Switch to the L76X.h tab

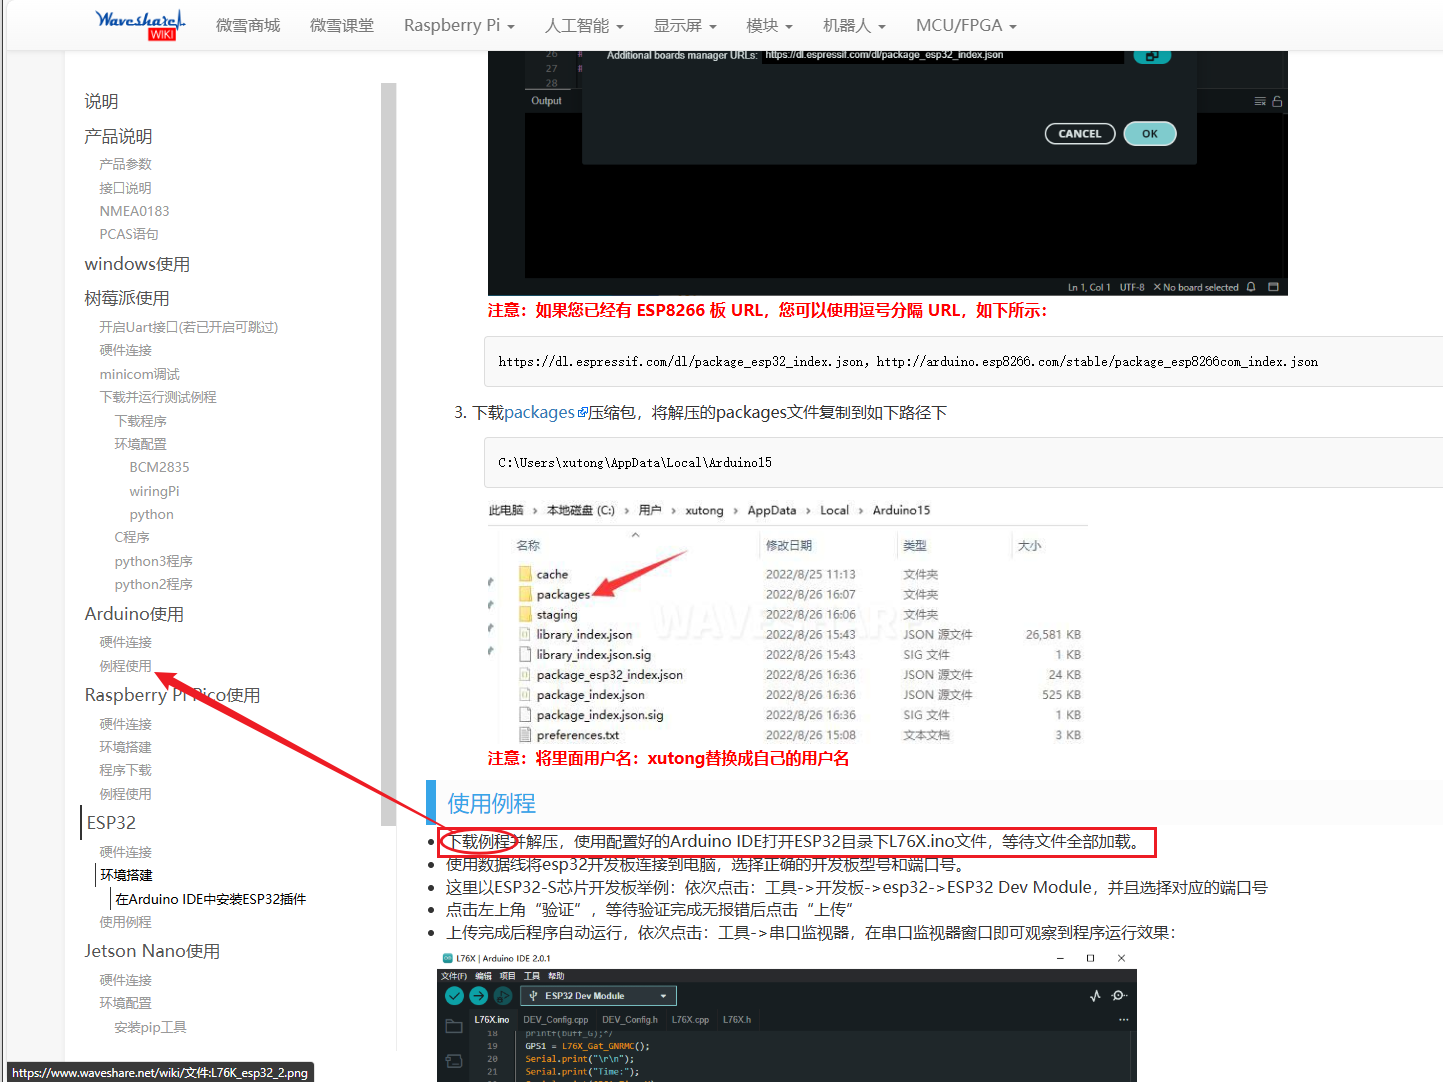click(737, 1020)
